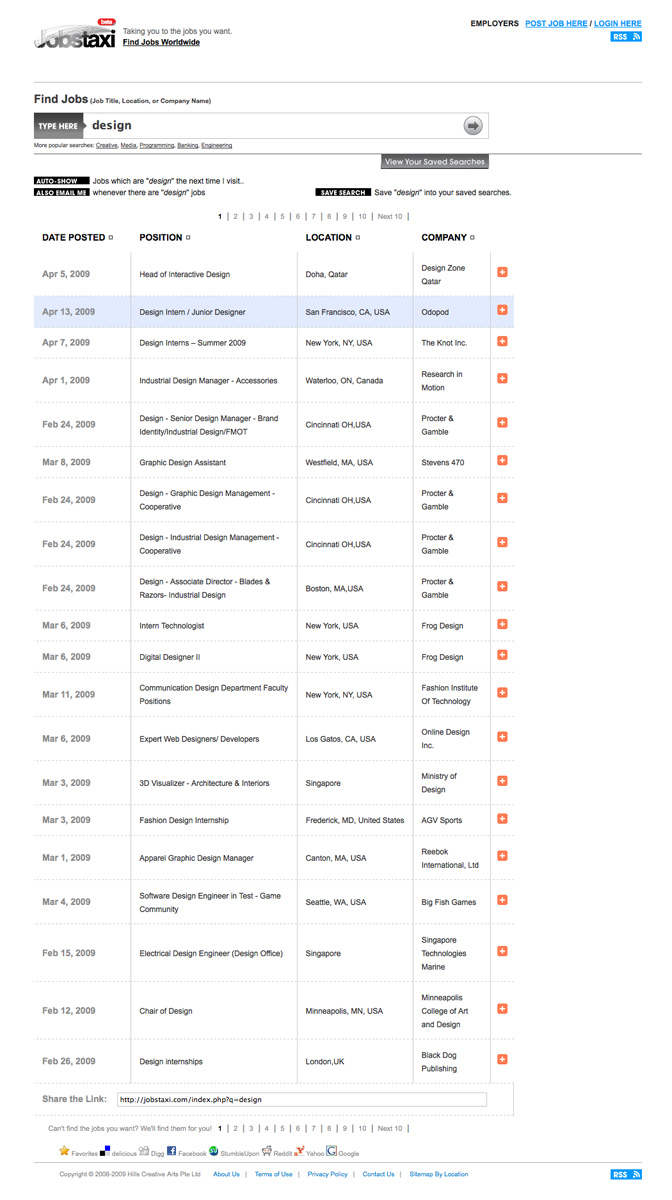Image resolution: width=672 pixels, height=1200 pixels.
Task: Toggle ALSO EMAIL ME for design jobs
Action: click(61, 192)
